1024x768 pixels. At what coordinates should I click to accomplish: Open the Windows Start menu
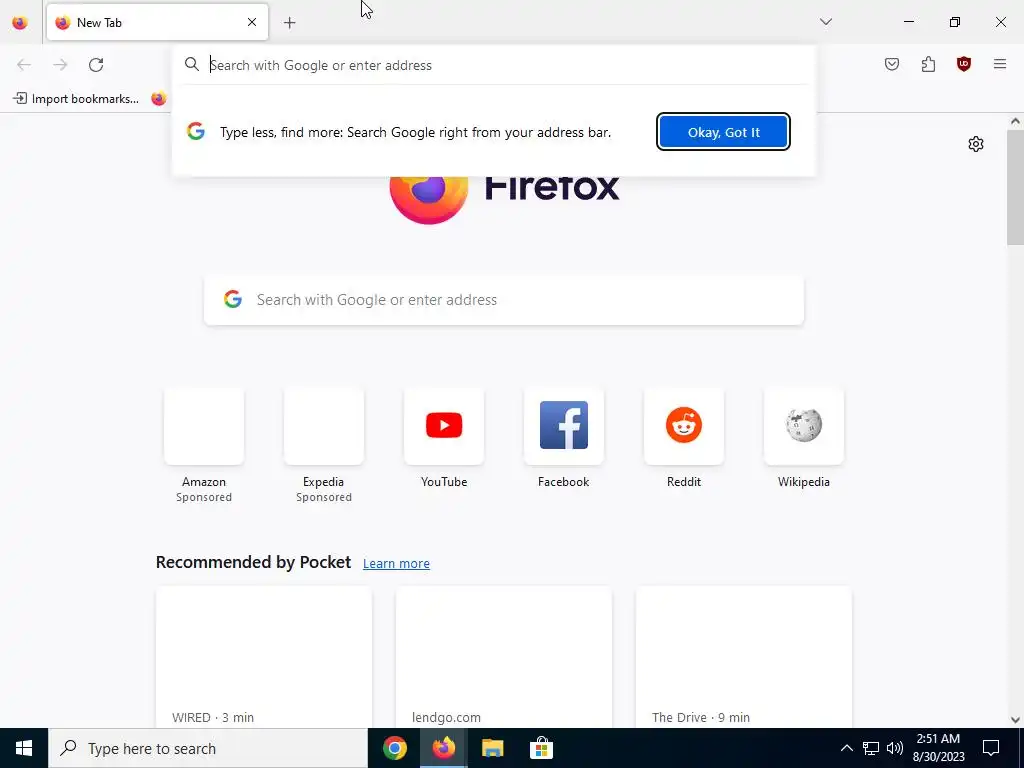pyautogui.click(x=24, y=748)
